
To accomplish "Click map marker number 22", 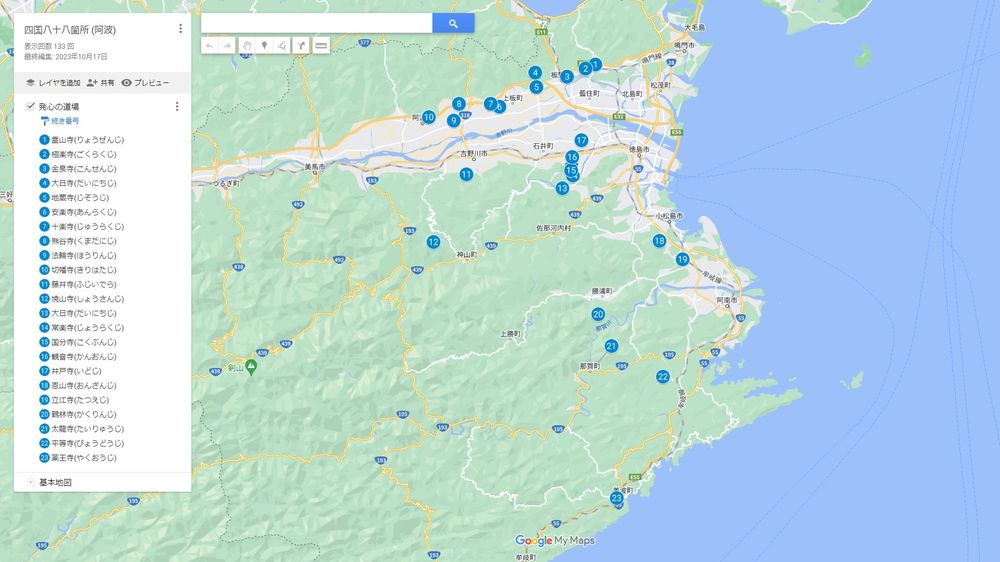I will click(663, 376).
